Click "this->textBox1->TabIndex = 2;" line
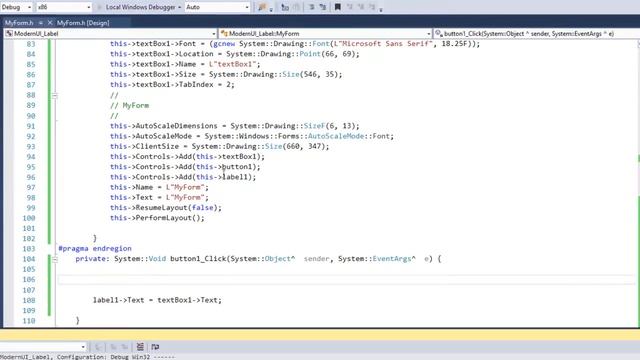640x360 pixels. click(x=172, y=85)
